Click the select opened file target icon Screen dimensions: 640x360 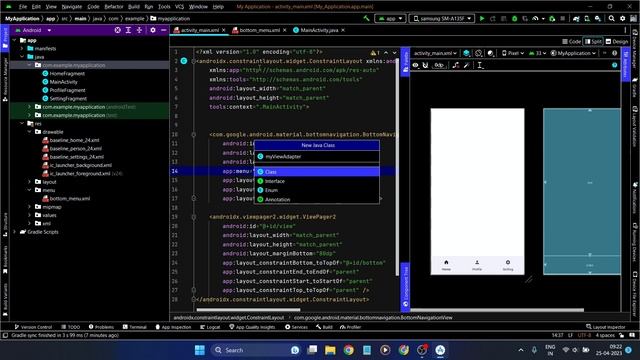tap(118, 30)
